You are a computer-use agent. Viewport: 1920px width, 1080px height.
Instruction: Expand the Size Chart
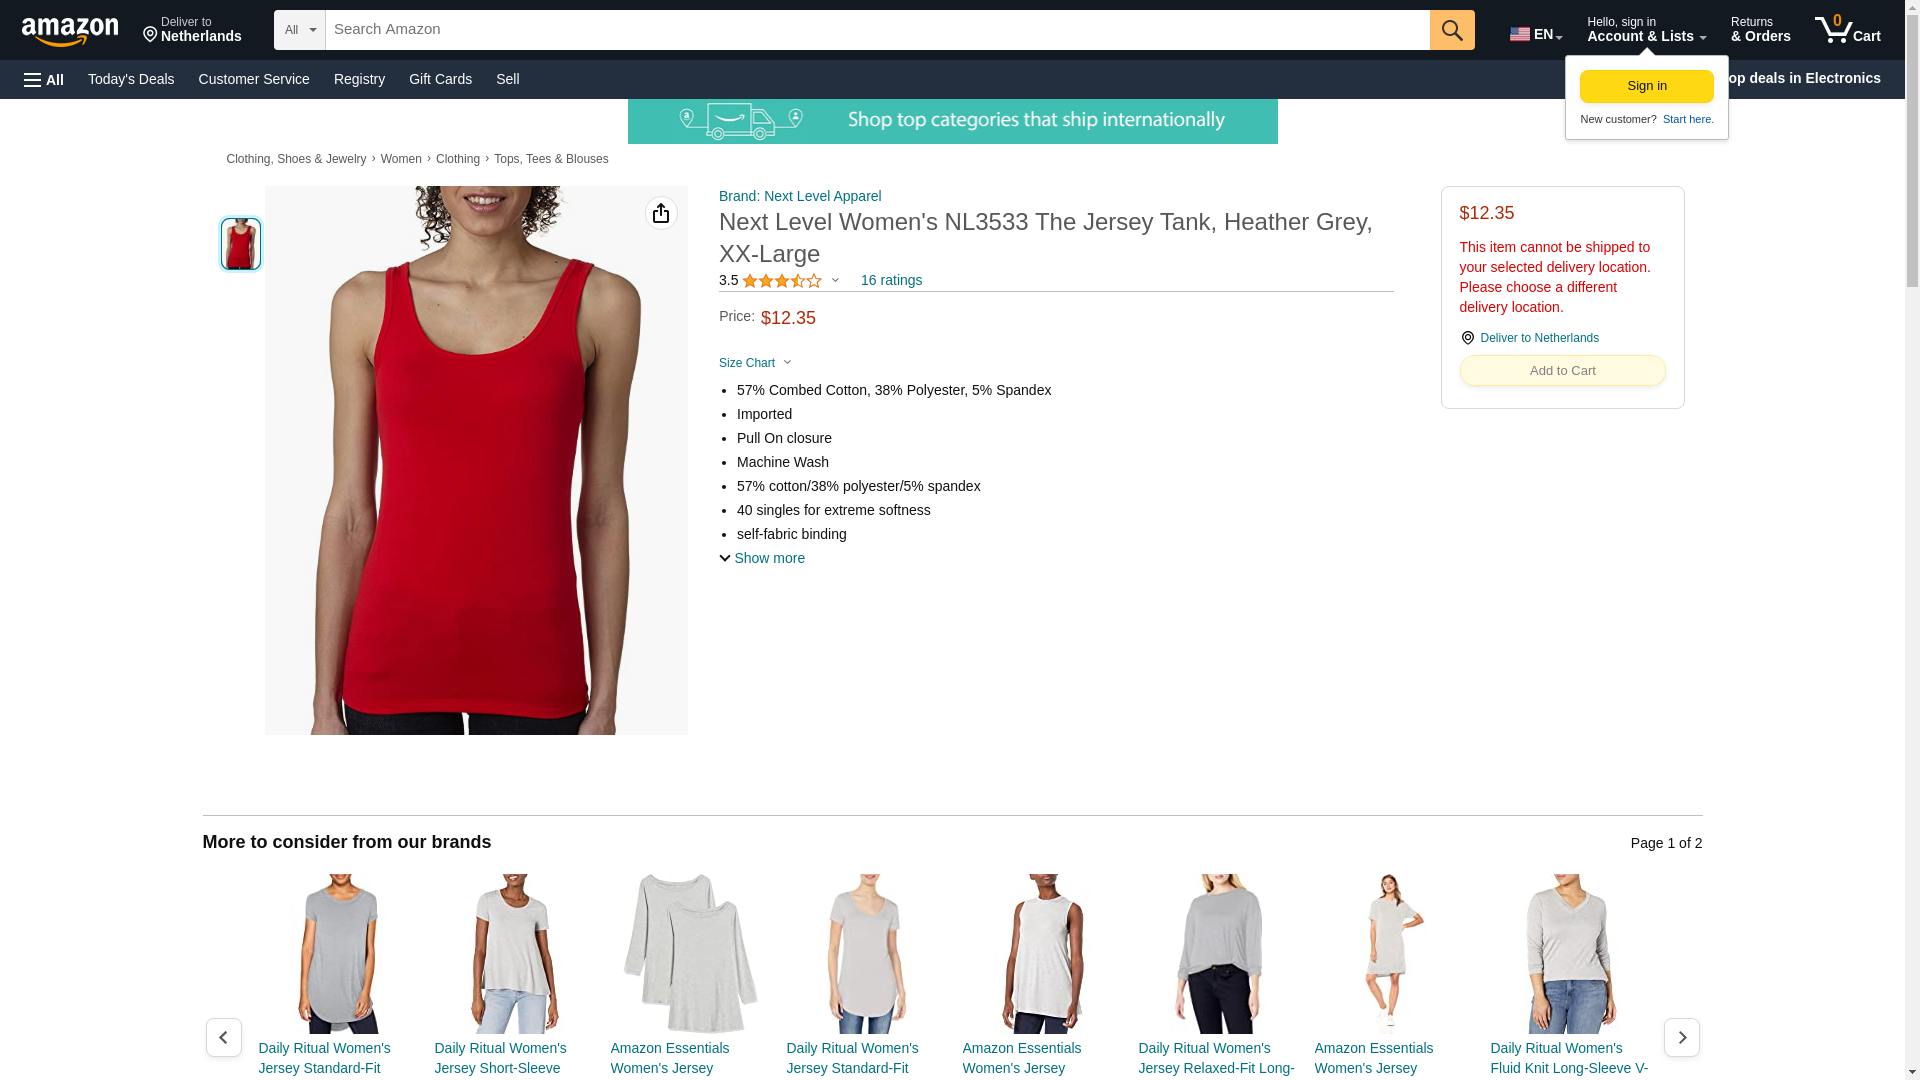point(755,363)
